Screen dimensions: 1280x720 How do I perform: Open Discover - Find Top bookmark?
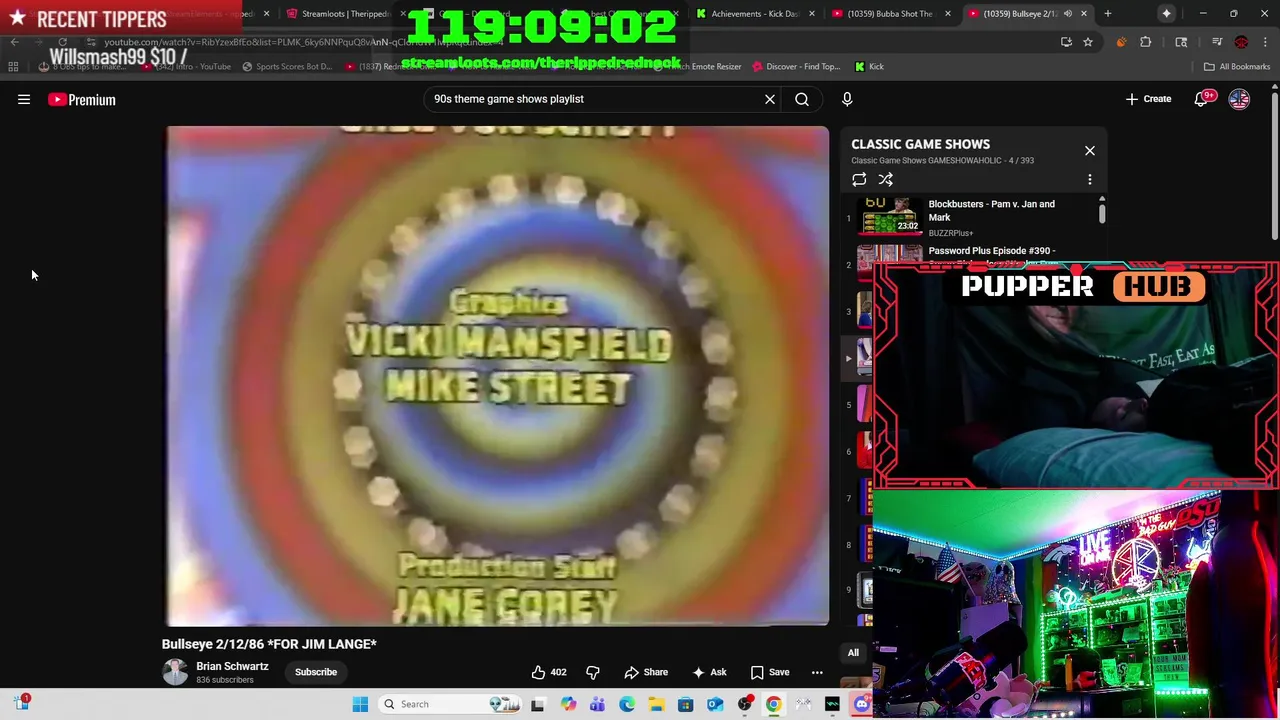click(x=796, y=67)
